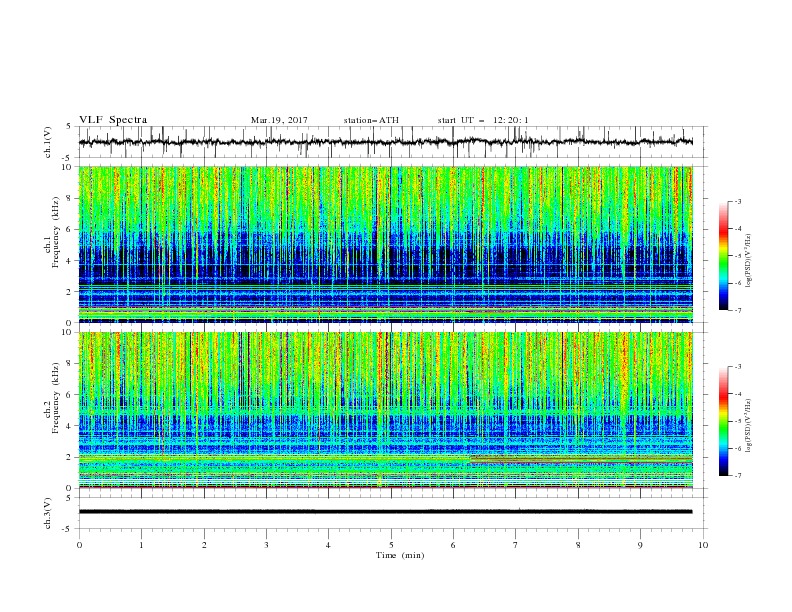Click time axis tick label '2'
The width and height of the screenshot is (792, 612).
tap(204, 545)
